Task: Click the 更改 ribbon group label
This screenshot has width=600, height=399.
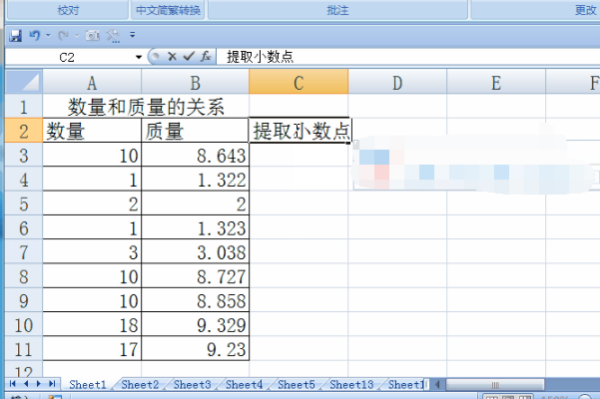Action: (x=585, y=10)
